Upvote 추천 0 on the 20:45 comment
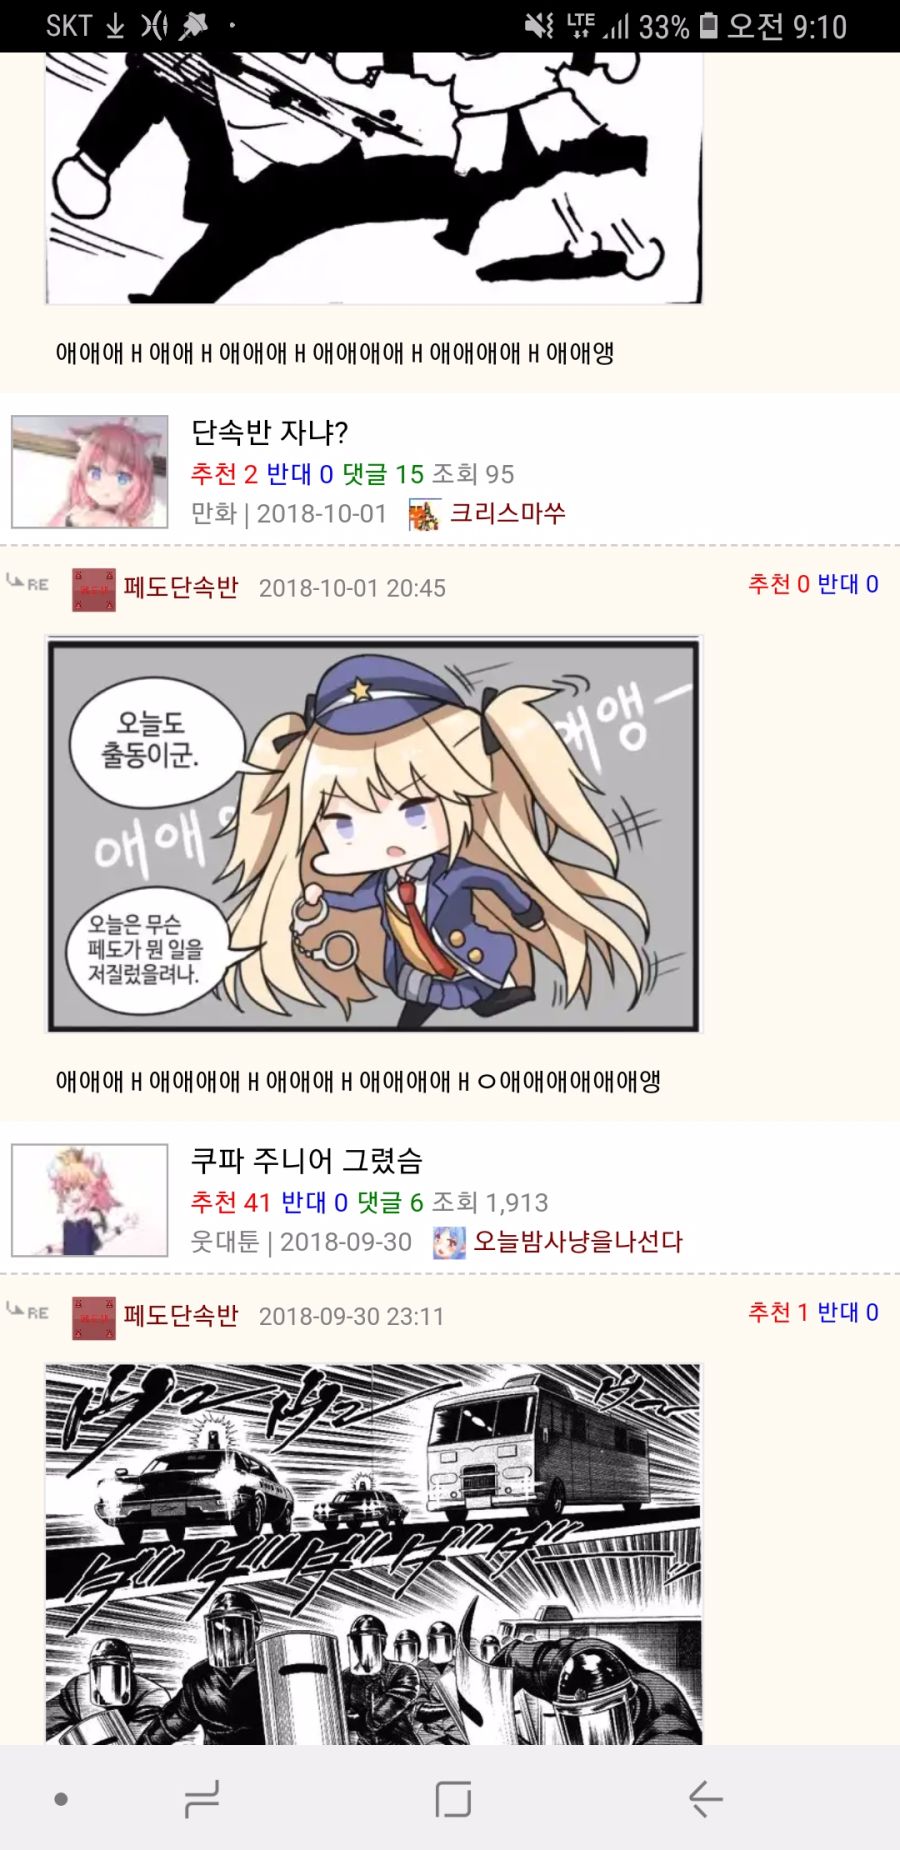 (778, 584)
